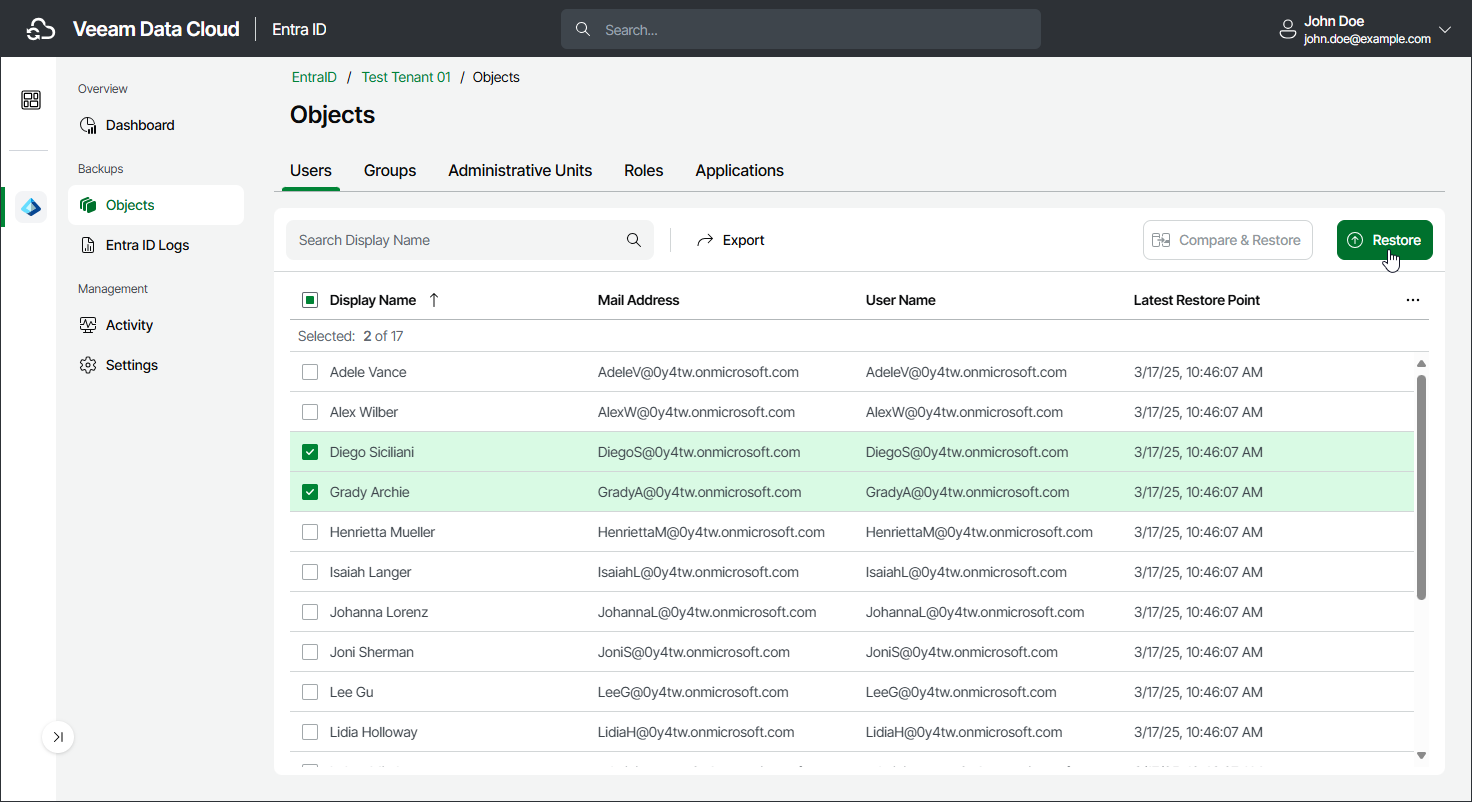Click the Entra ID Logs icon
Viewport: 1472px width, 802px height.
(x=88, y=245)
